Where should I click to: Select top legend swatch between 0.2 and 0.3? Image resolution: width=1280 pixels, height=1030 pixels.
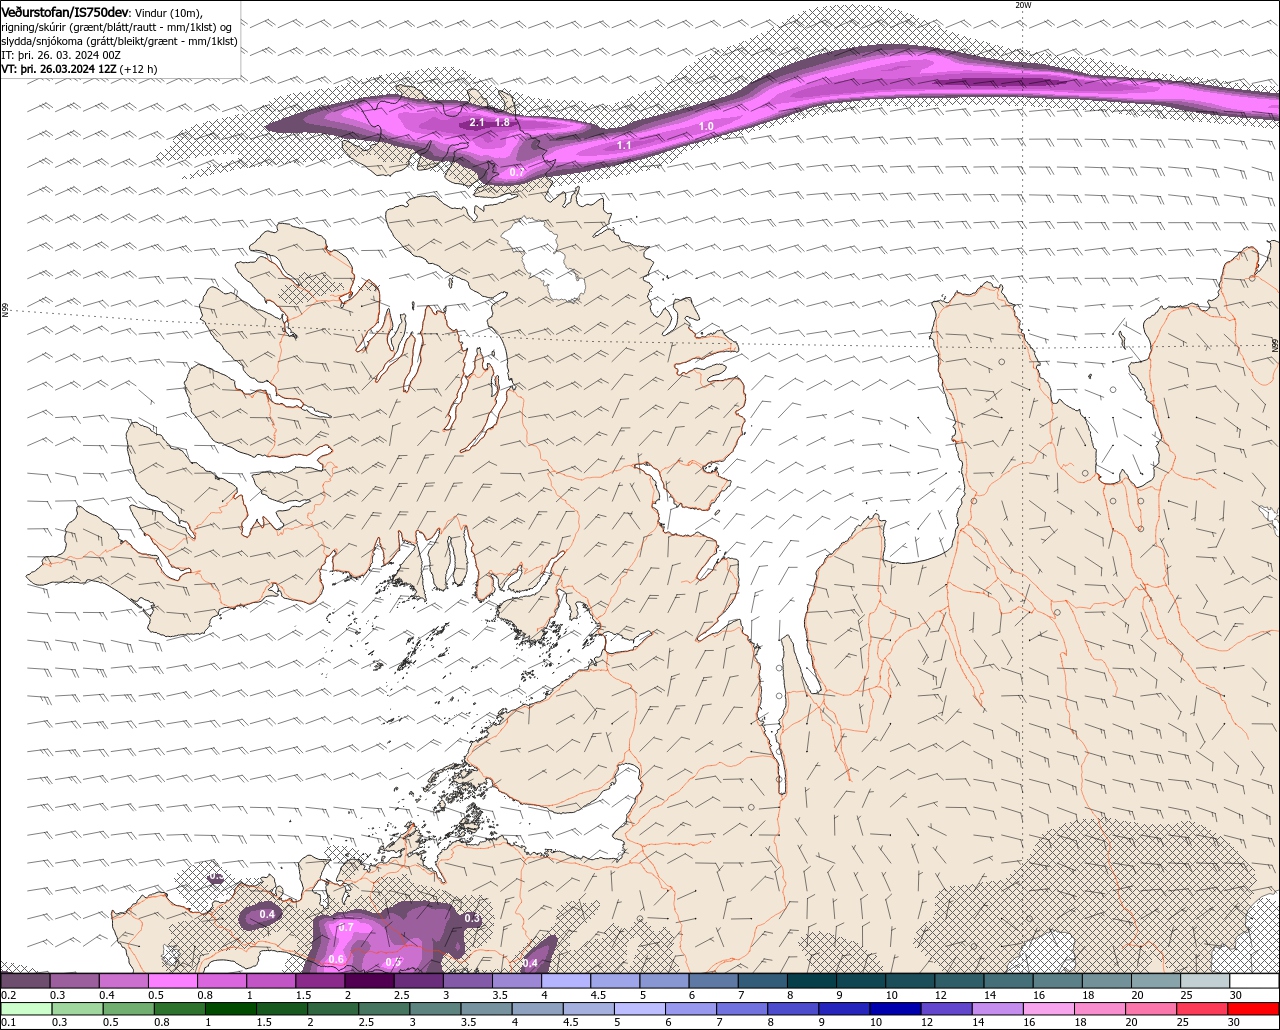tap(25, 980)
